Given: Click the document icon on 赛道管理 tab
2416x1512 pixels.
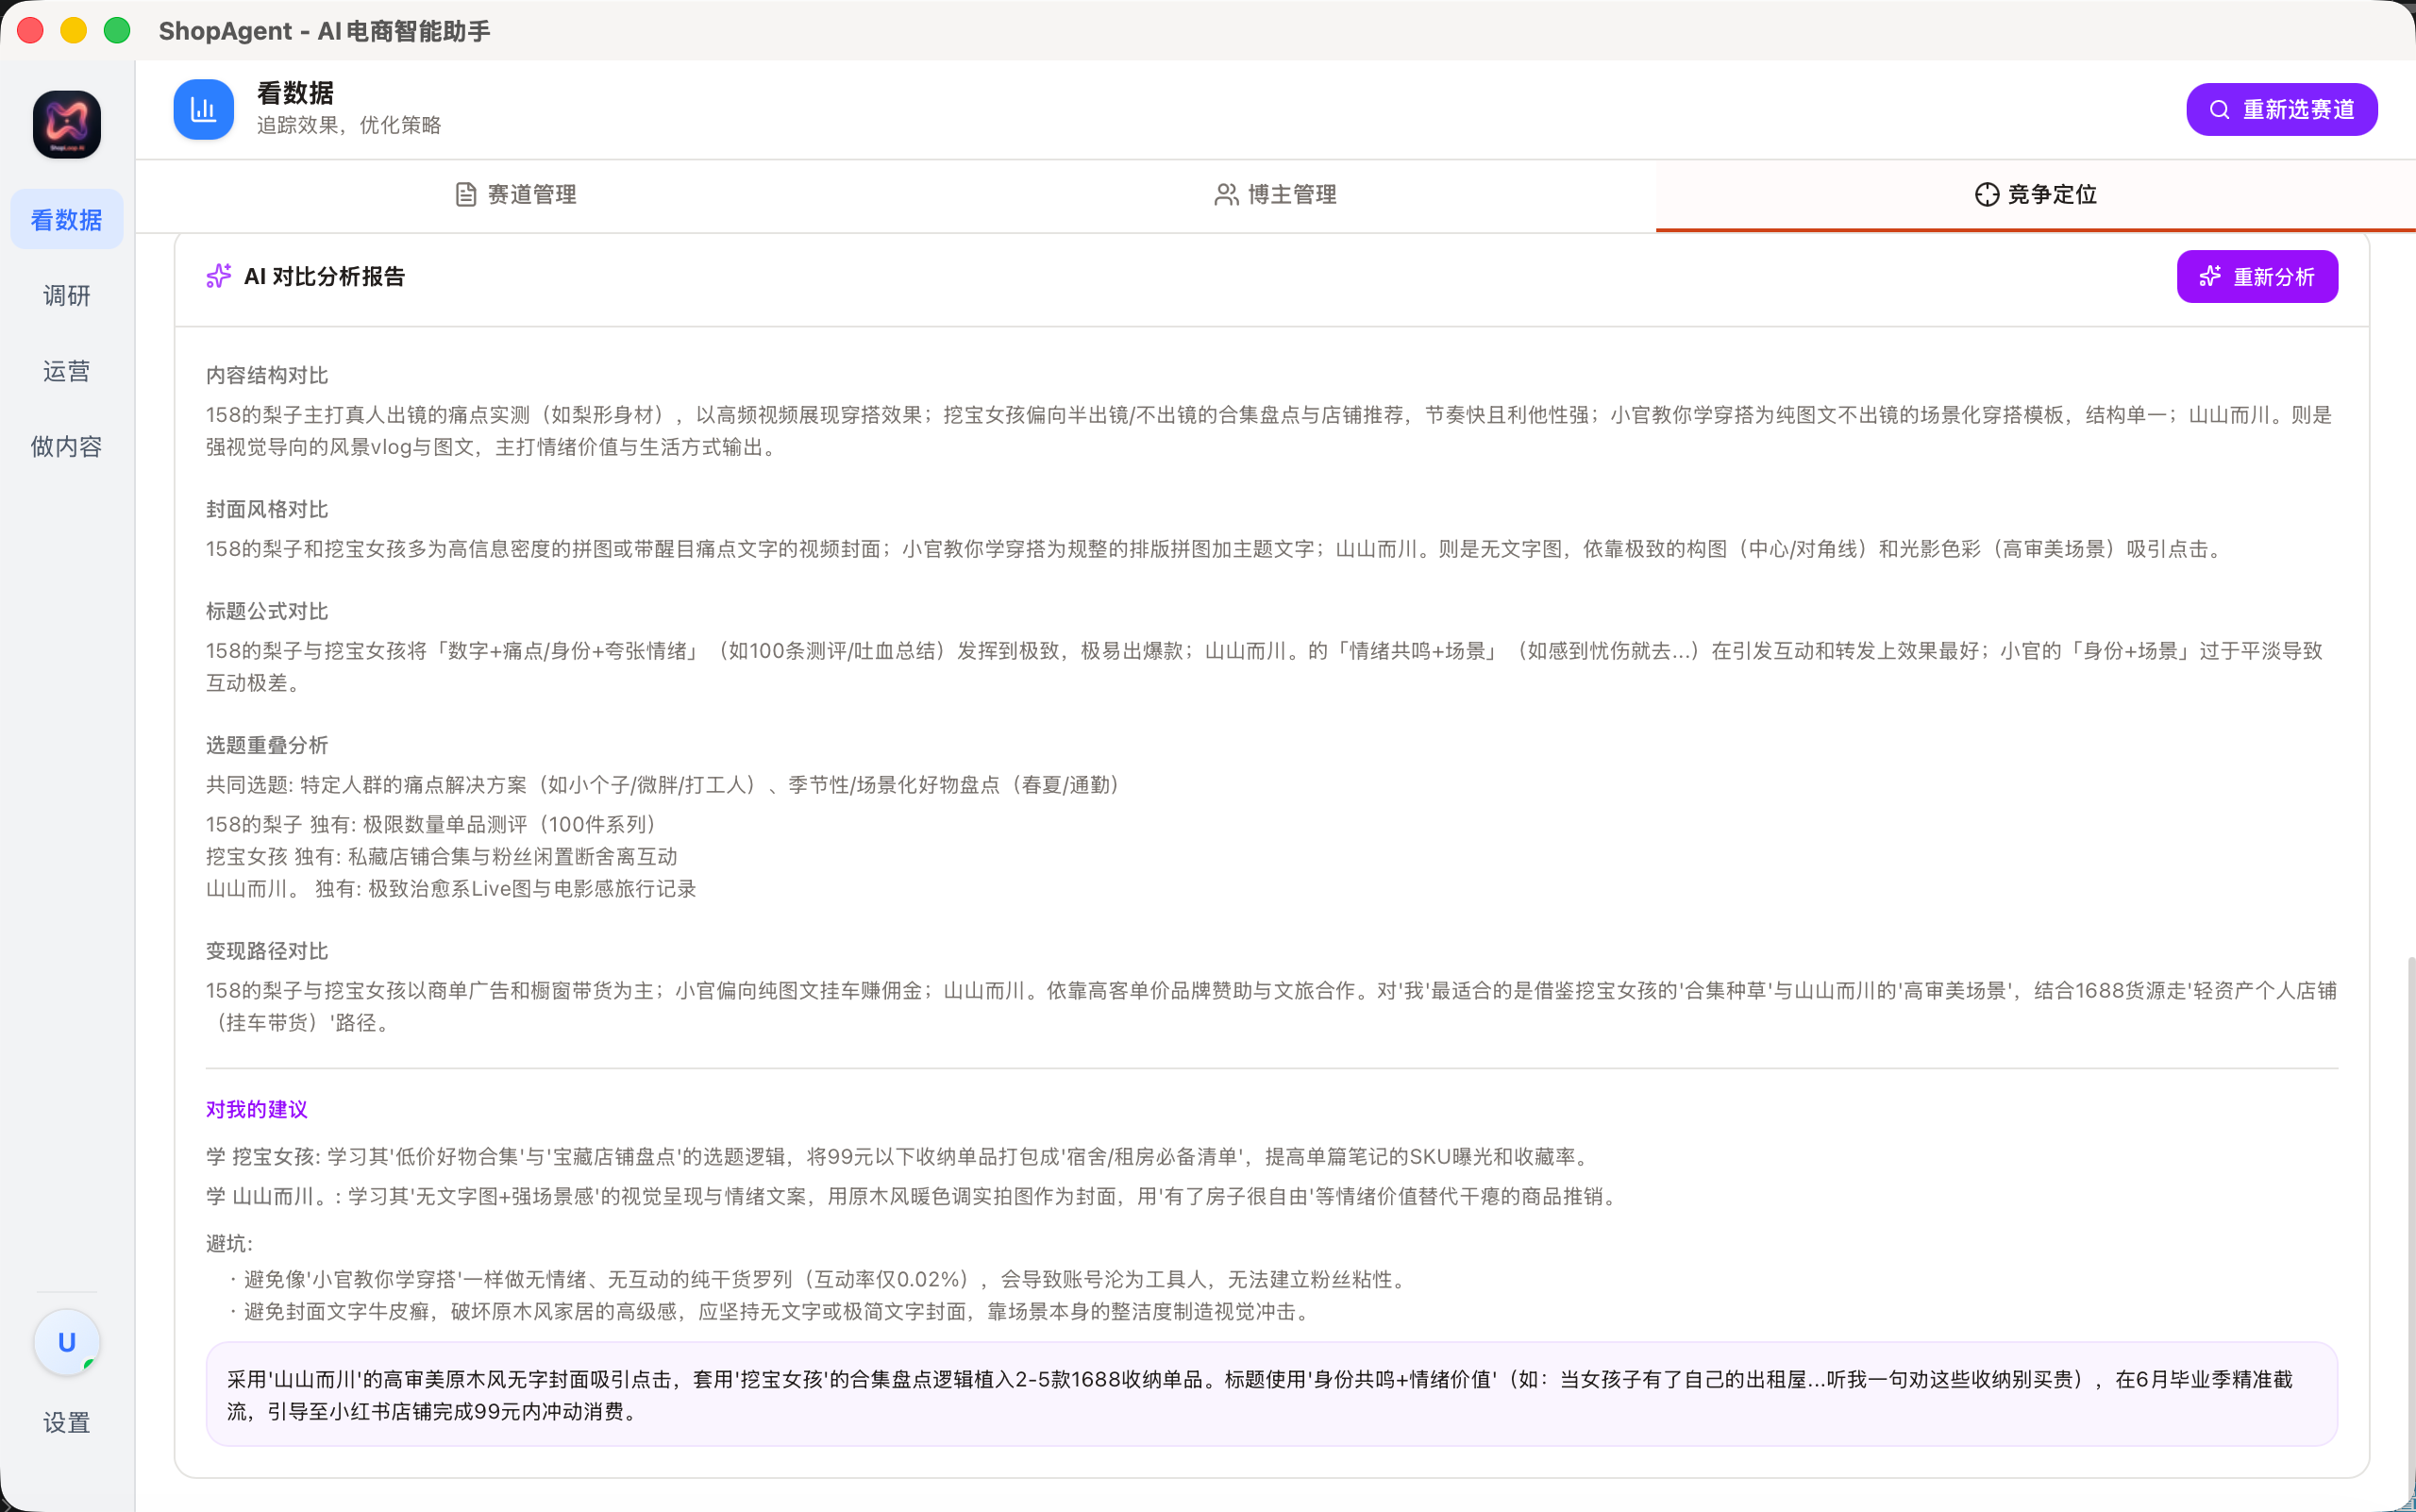Looking at the screenshot, I should click(465, 194).
